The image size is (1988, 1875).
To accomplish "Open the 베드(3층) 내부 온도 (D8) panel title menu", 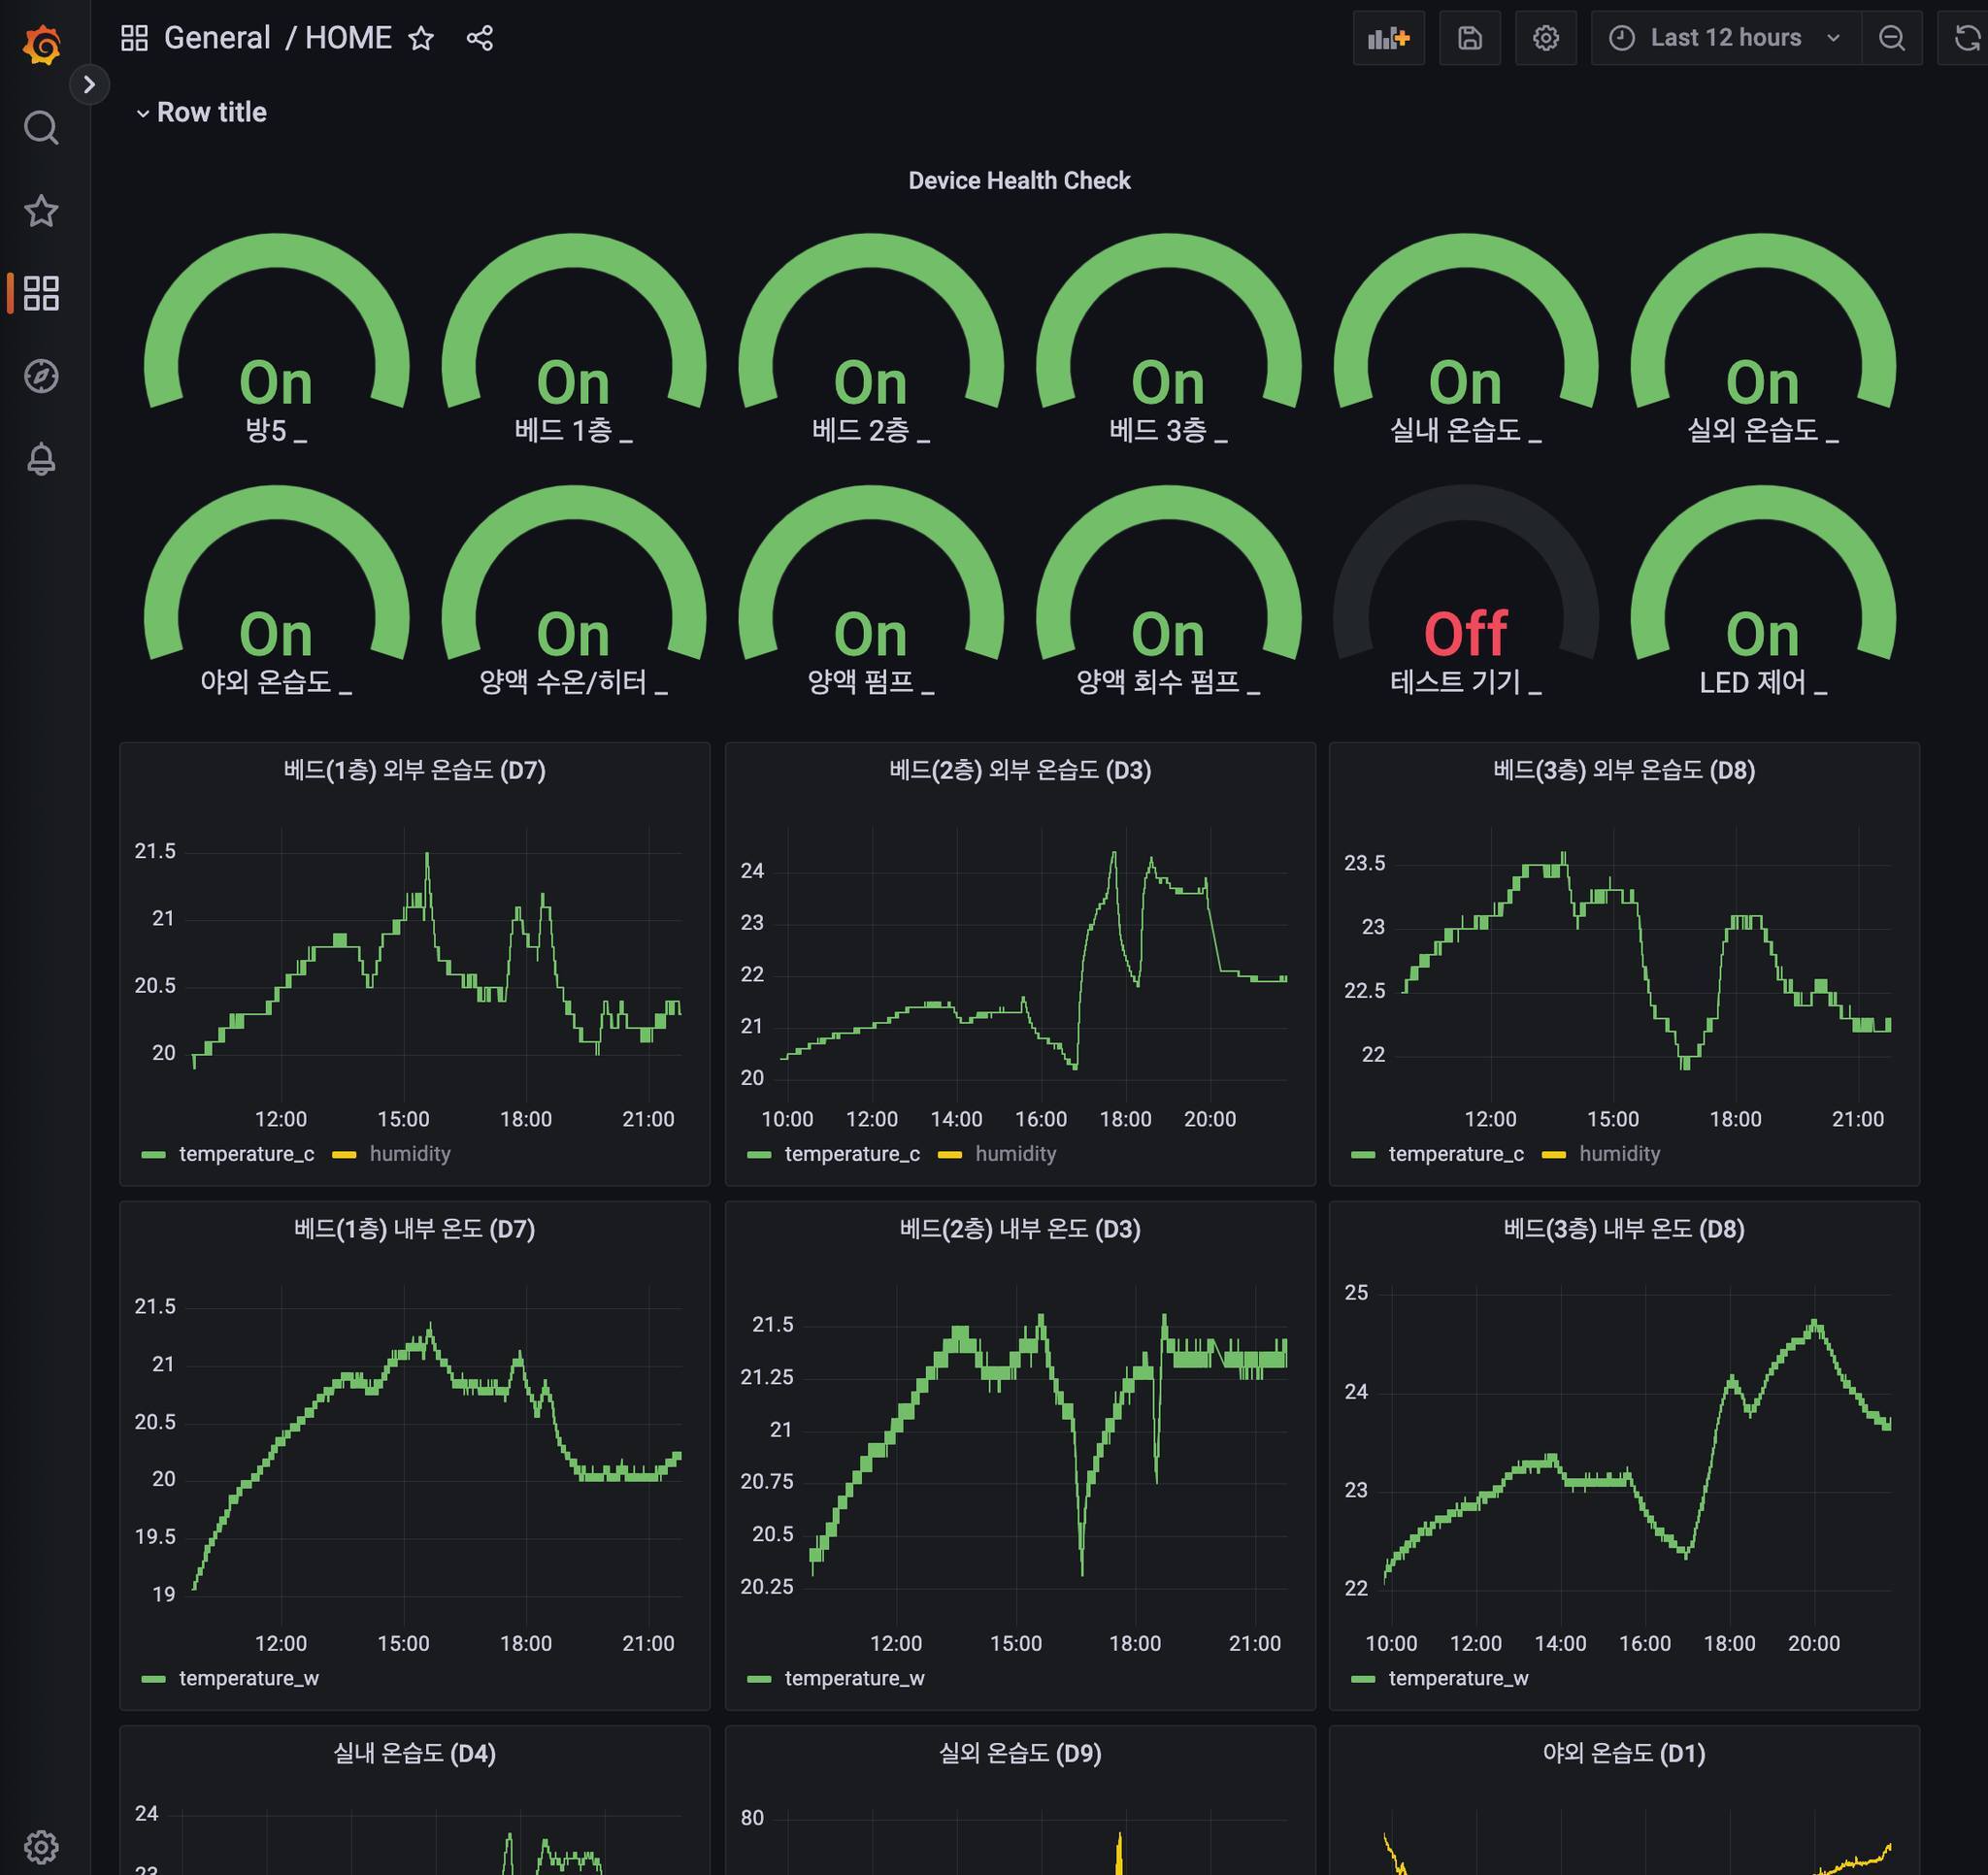I will [1623, 1229].
